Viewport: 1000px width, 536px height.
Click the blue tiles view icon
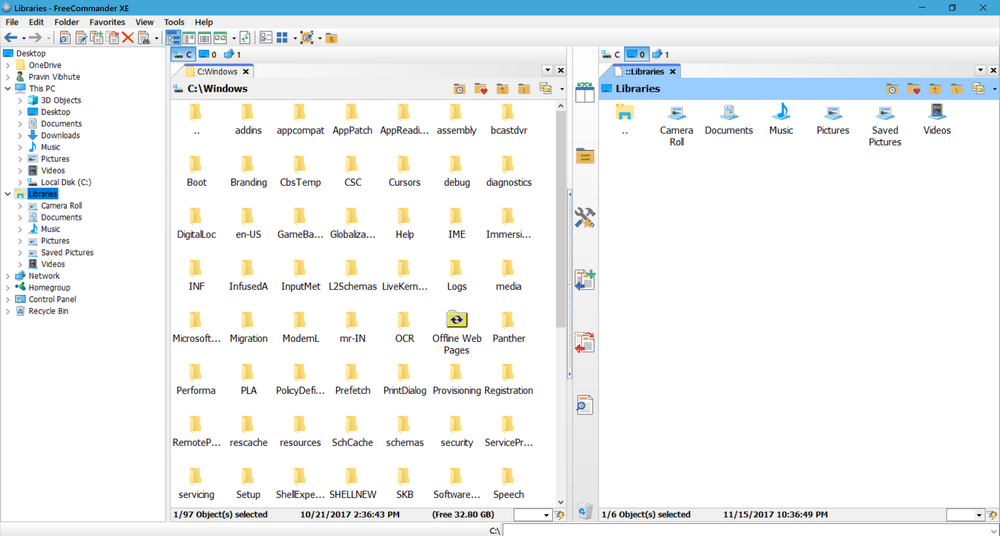pyautogui.click(x=283, y=38)
